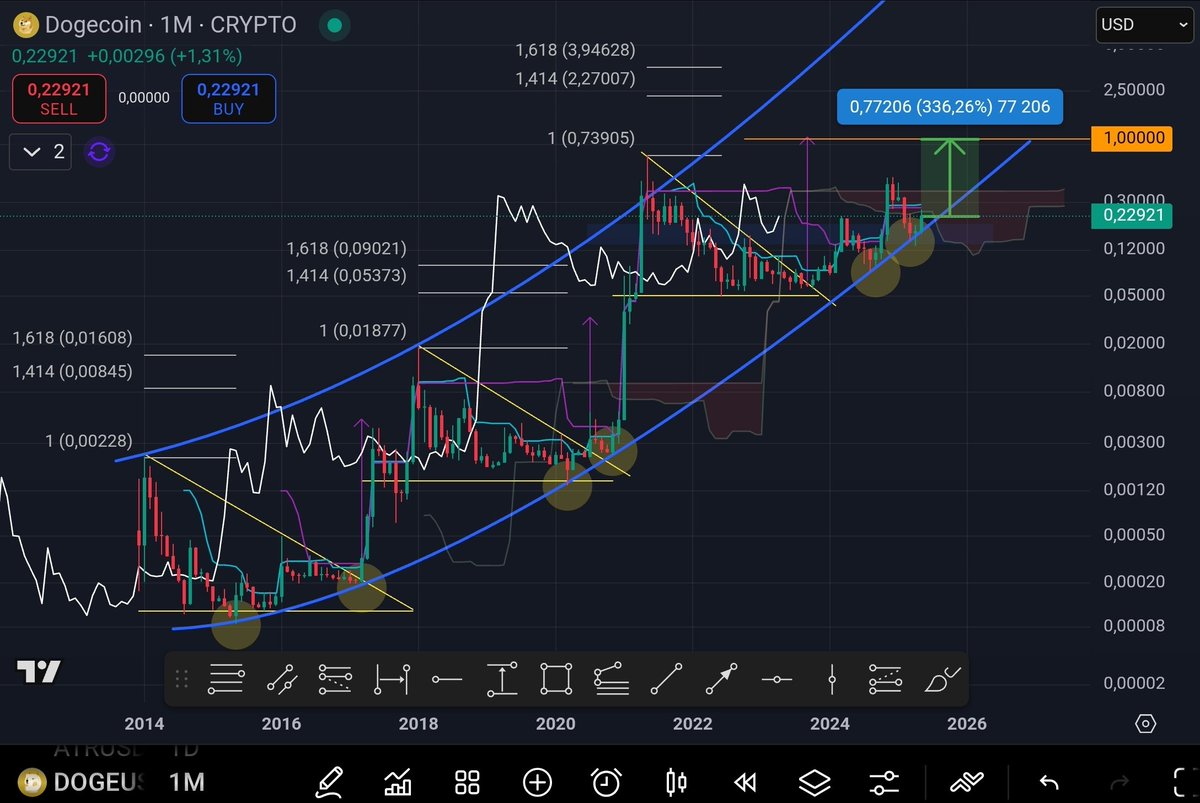1200x803 pixels.
Task: Click the 0,00000 spread value
Action: tap(143, 98)
